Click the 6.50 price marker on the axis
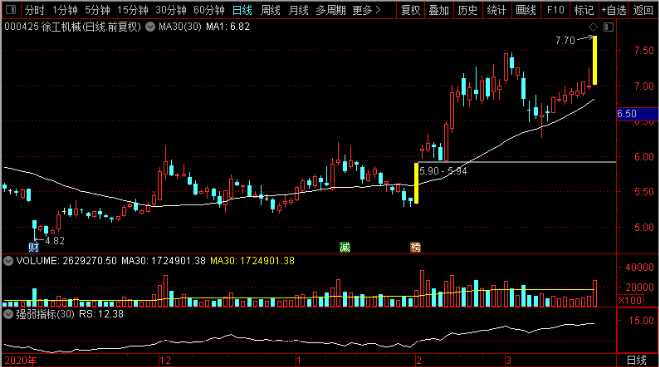659x367 pixels. [637, 114]
